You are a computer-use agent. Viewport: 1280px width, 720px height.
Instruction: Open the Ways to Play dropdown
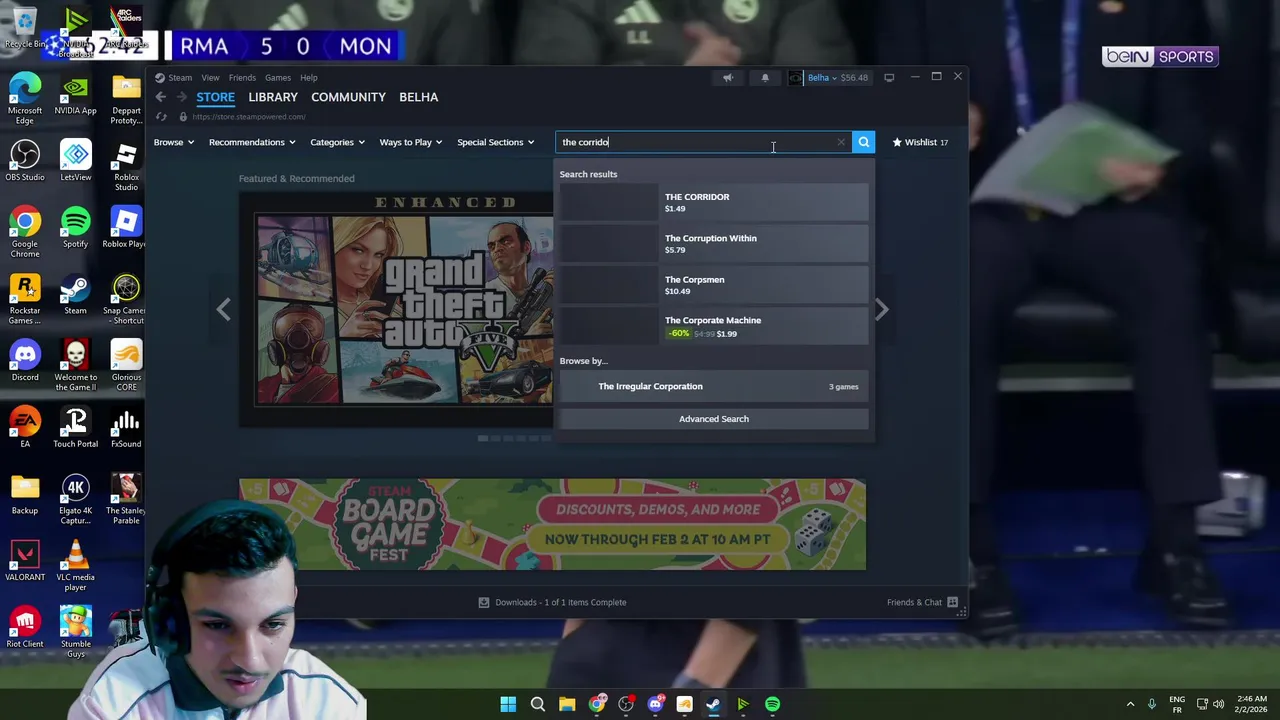411,142
